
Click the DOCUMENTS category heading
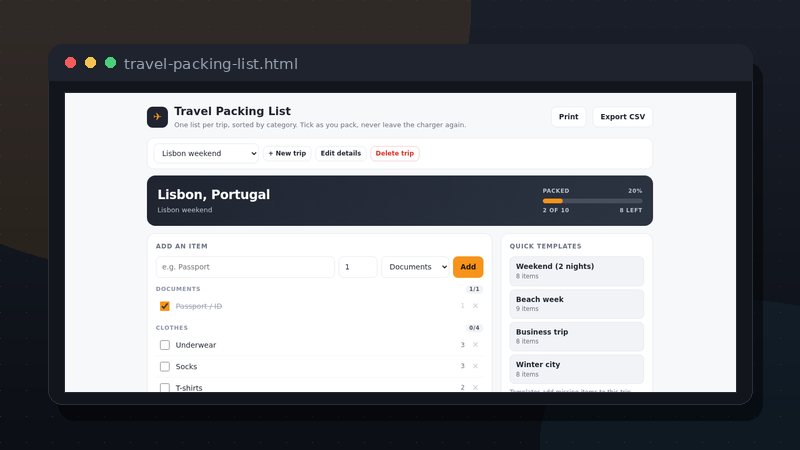[x=178, y=289]
